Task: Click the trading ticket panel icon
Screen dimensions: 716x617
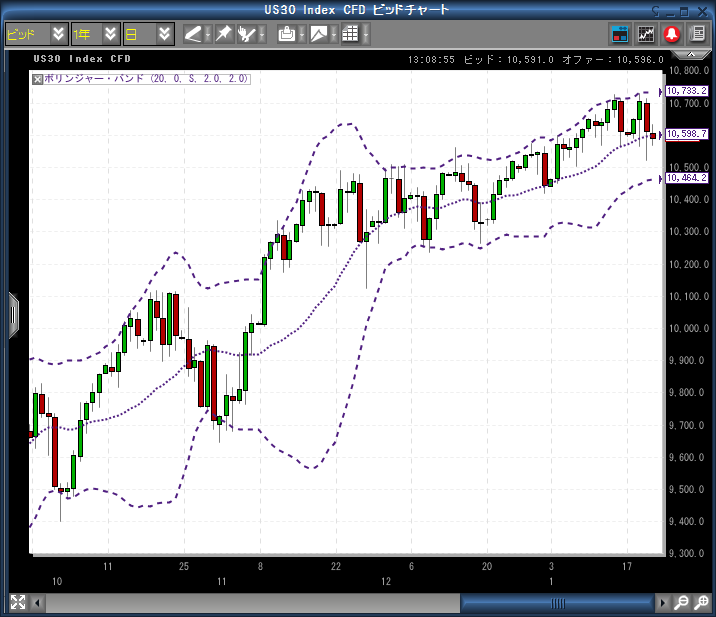Action: coord(620,33)
